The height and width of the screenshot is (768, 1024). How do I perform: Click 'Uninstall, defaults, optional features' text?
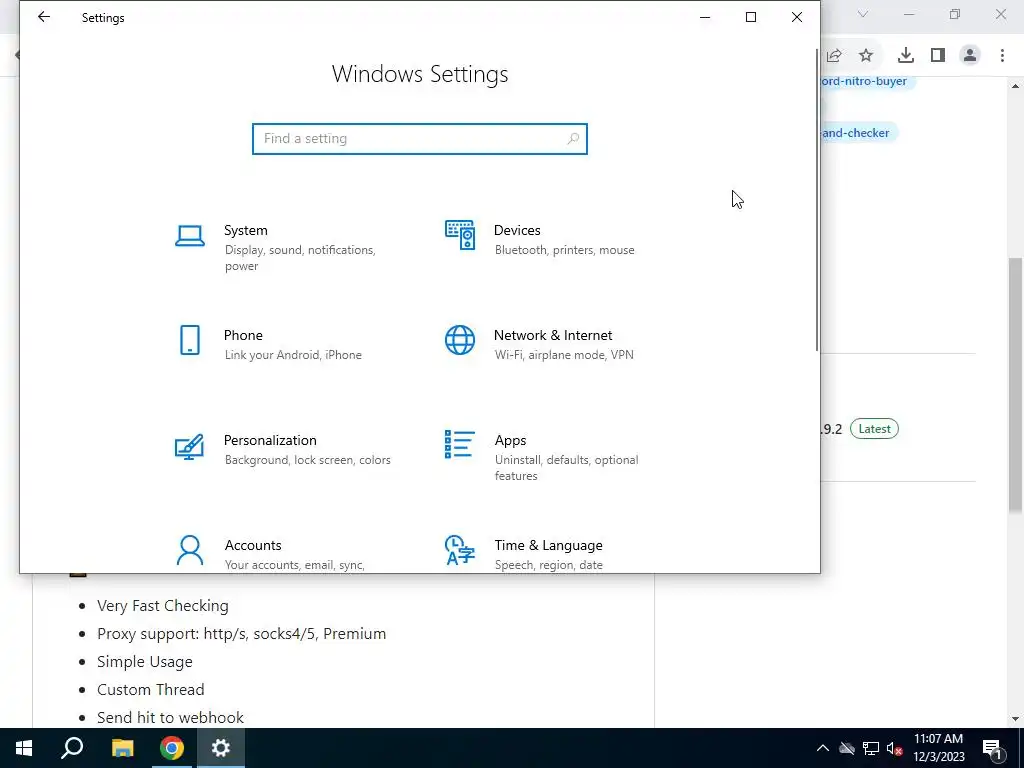click(x=566, y=468)
